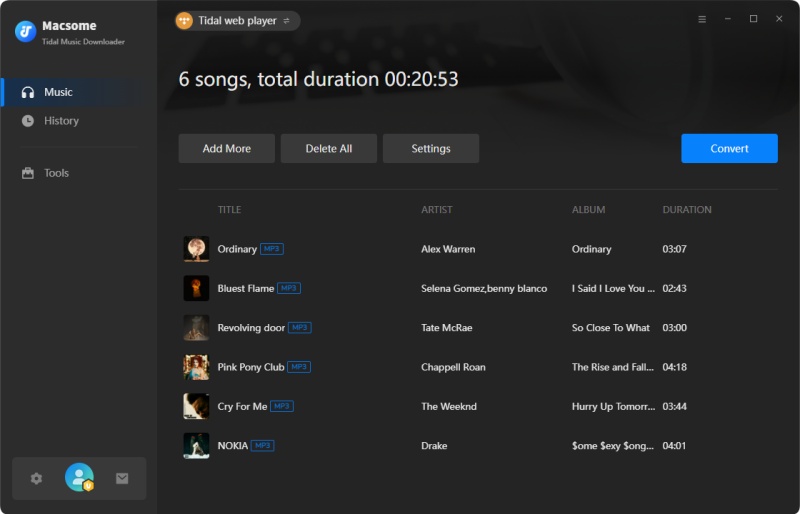The height and width of the screenshot is (514, 800).
Task: Click the ARTIST column header
Action: pos(437,210)
